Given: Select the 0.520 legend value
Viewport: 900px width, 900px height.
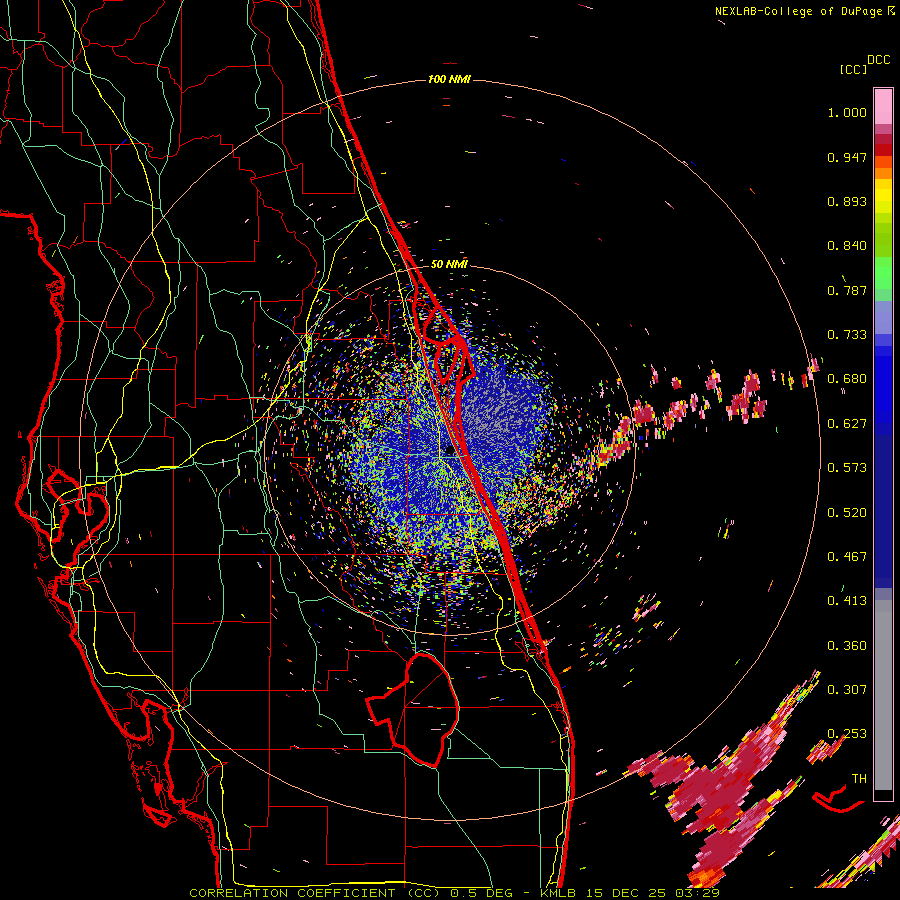Looking at the screenshot, I should click(847, 513).
